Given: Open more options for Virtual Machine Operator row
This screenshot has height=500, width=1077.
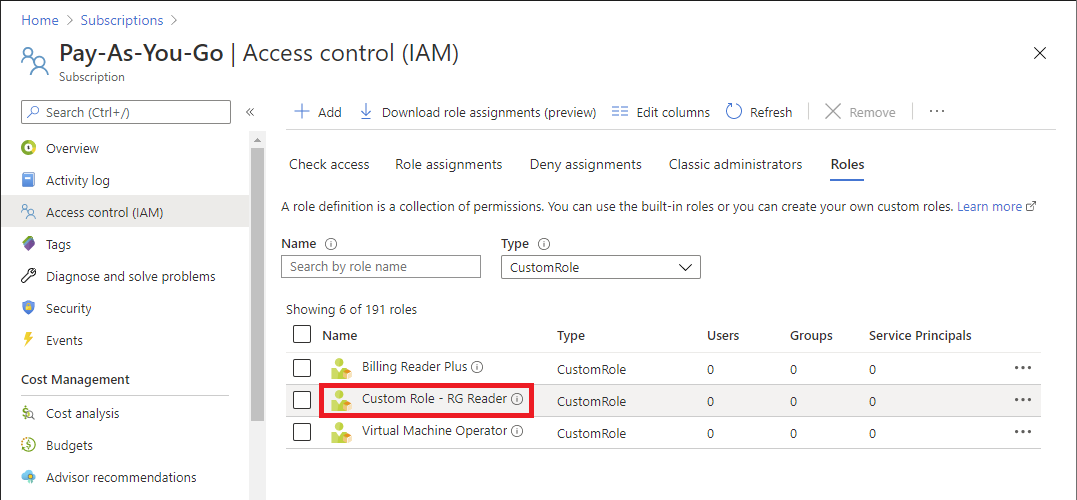Looking at the screenshot, I should pos(1022,432).
